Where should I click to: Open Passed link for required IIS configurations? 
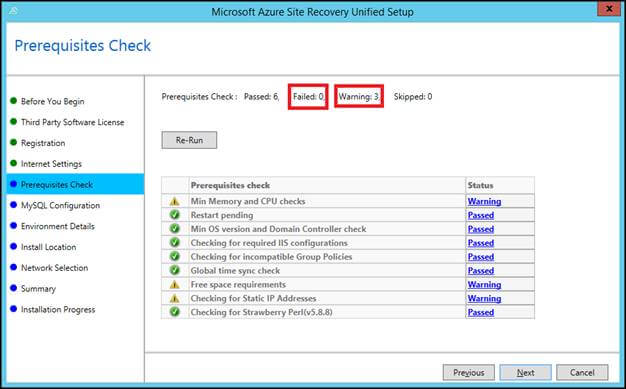point(481,243)
